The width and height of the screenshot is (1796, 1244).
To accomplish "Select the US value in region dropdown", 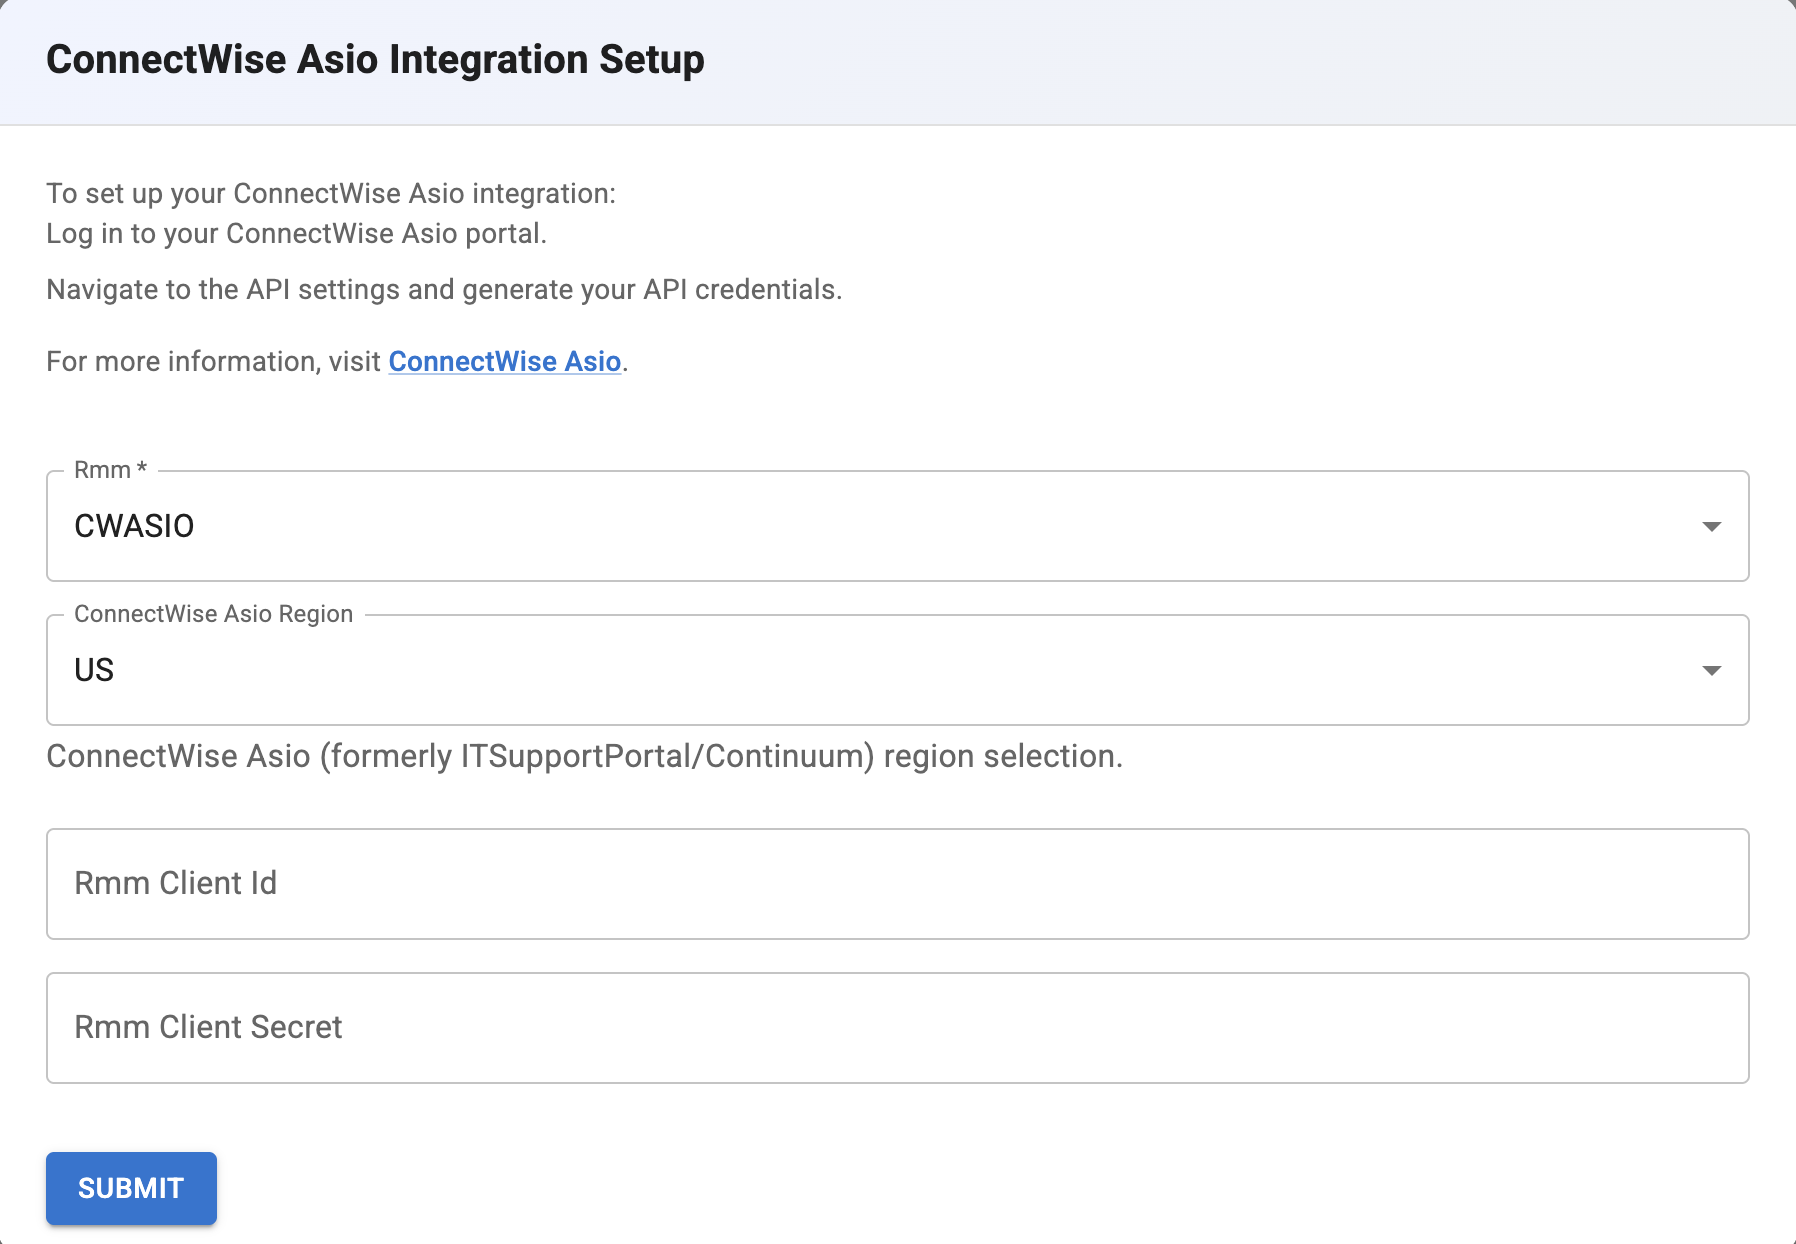I will pyautogui.click(x=95, y=669).
